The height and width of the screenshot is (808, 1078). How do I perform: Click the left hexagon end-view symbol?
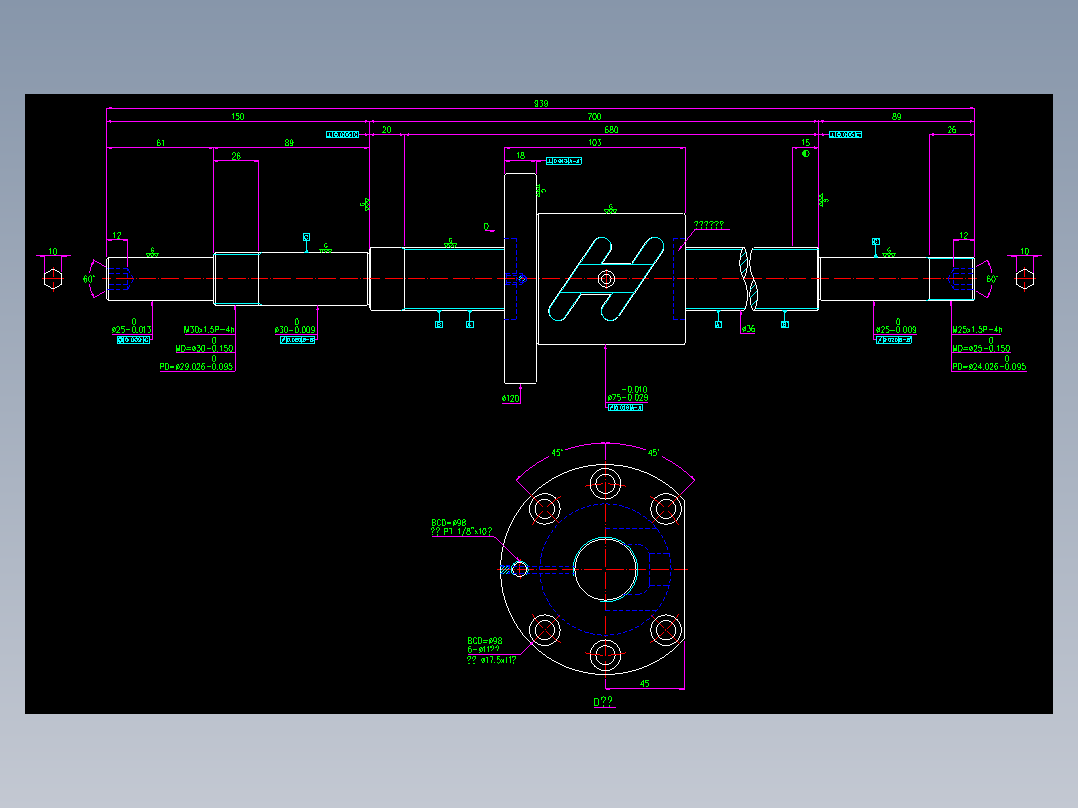click(53, 279)
